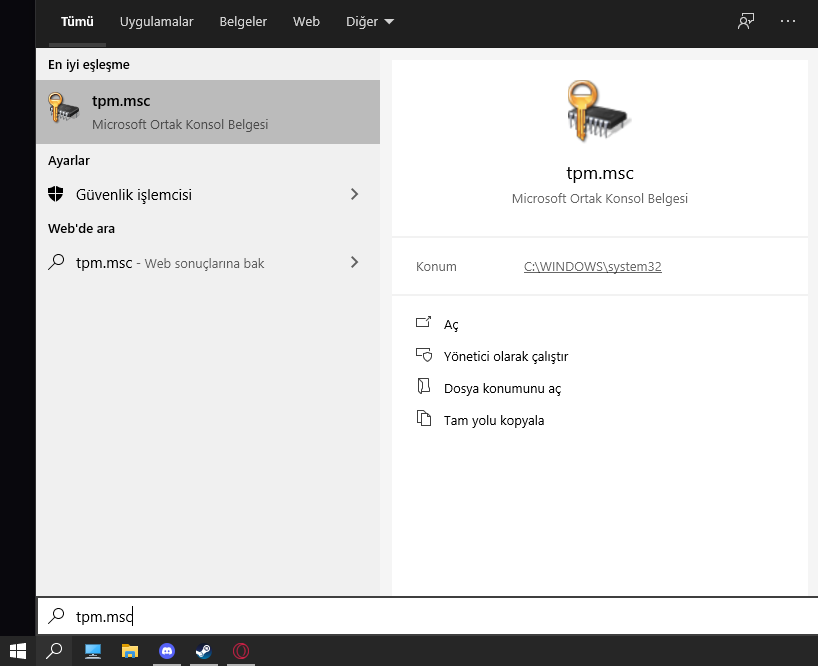Click the Ayarlar section heading
This screenshot has height=666, width=818.
click(x=69, y=161)
